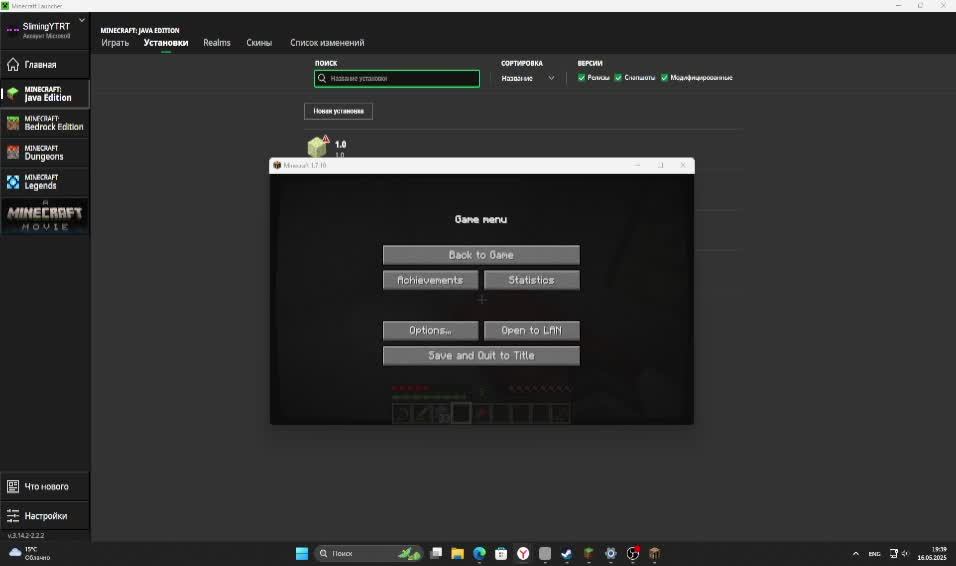Open the sorting dropdown
Image resolution: width=956 pixels, height=566 pixels.
527,78
